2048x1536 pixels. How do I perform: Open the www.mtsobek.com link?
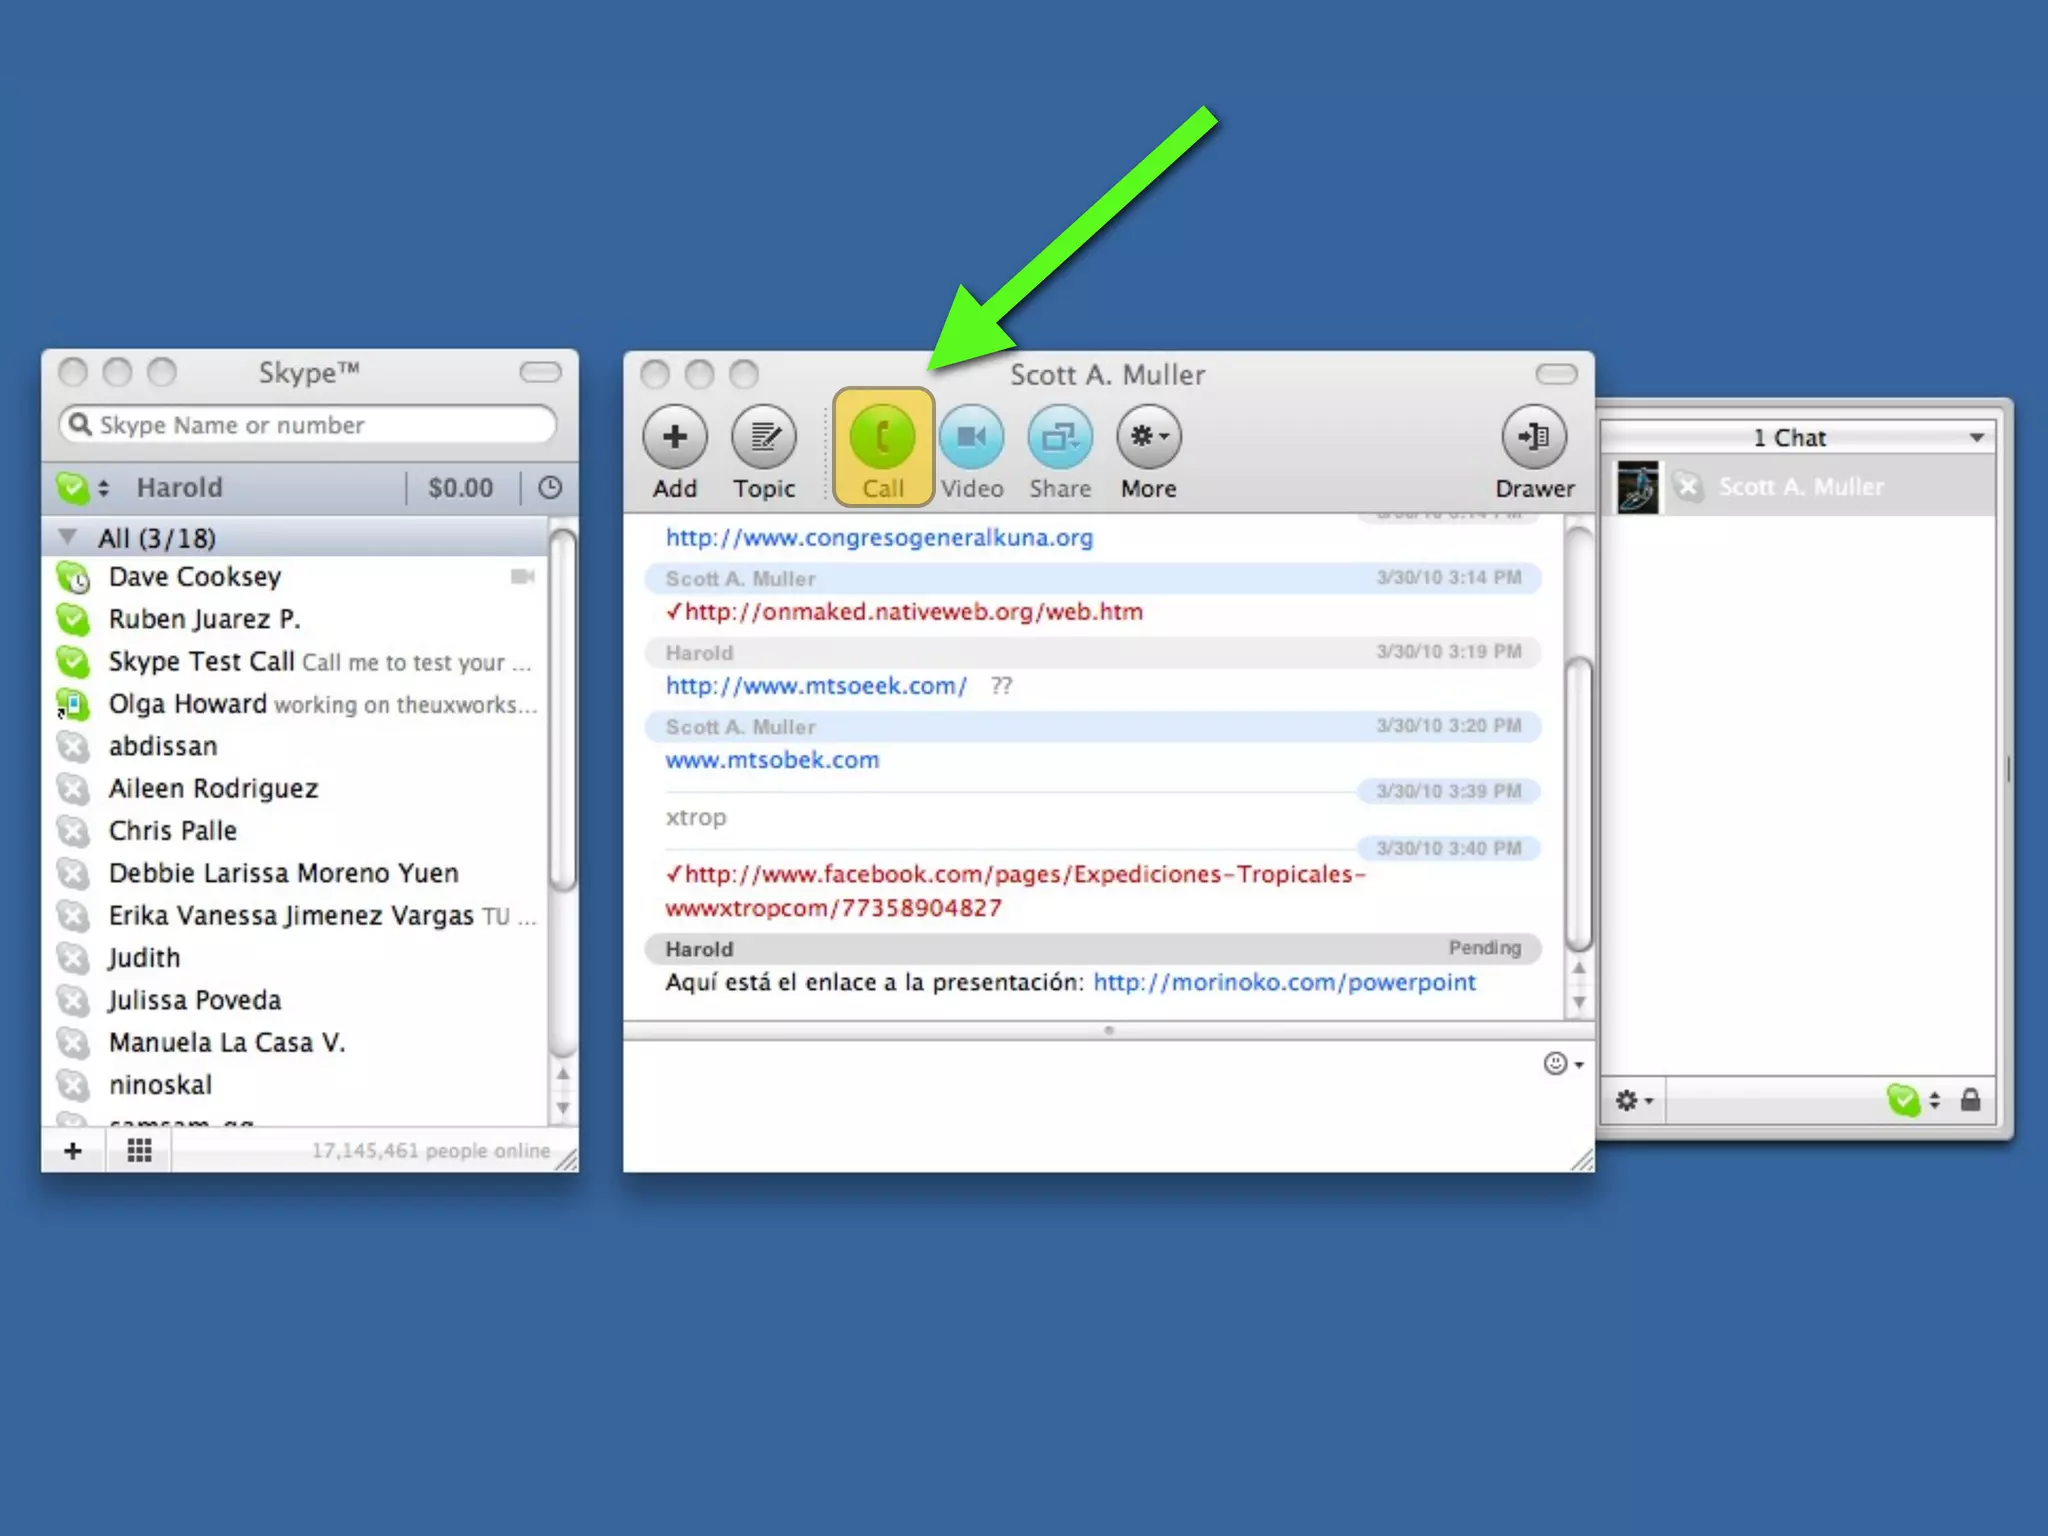(x=772, y=760)
